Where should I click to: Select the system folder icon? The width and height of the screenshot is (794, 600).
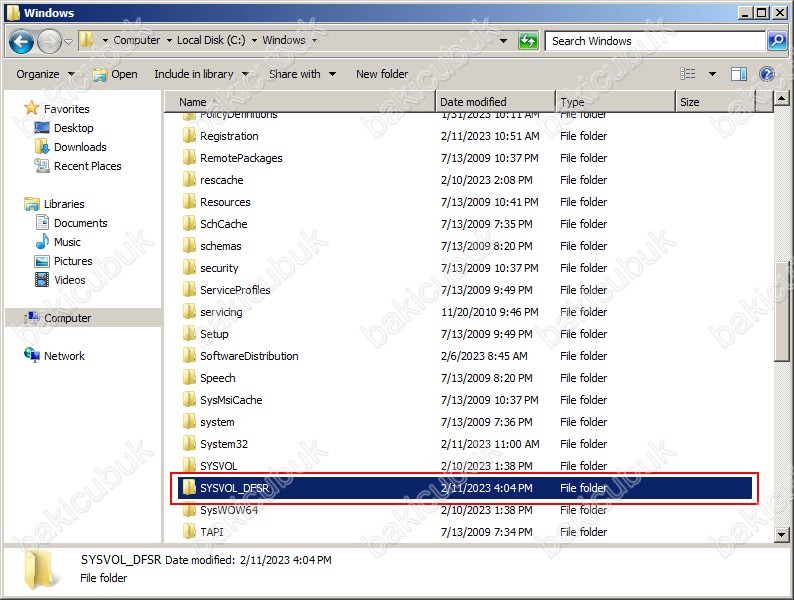[189, 422]
